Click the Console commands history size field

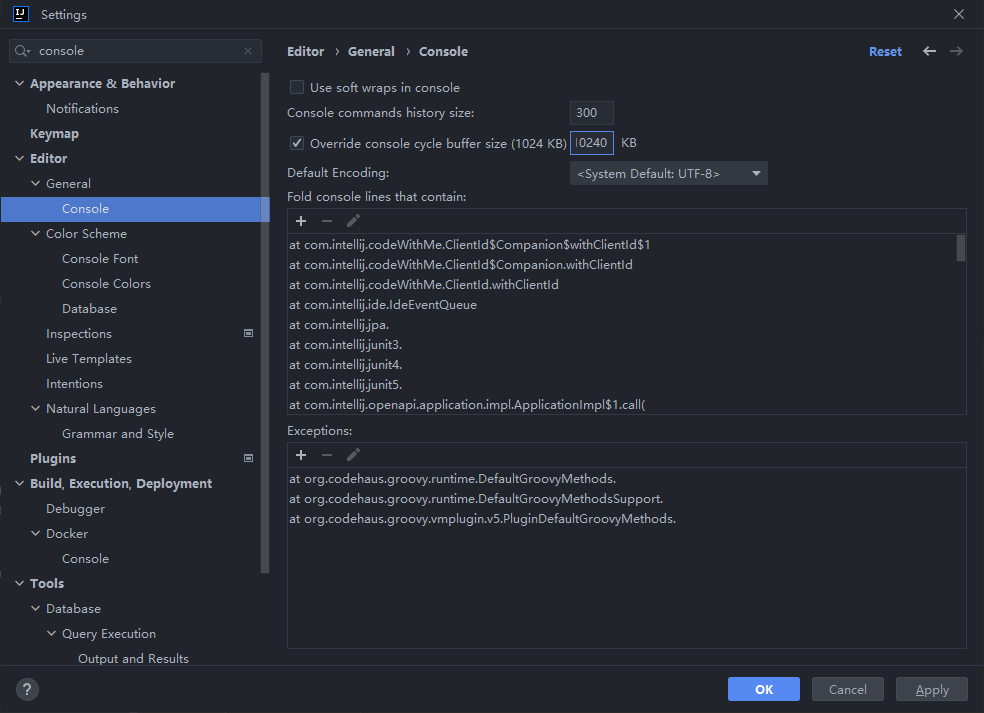point(591,114)
